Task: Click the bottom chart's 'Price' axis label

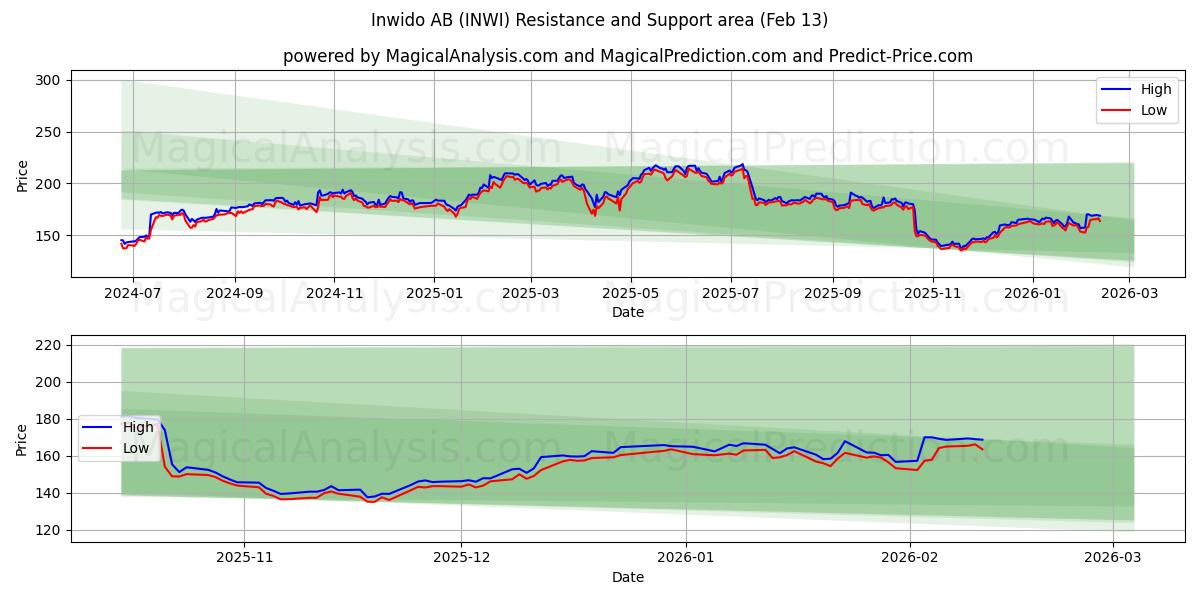Action: (x=23, y=440)
